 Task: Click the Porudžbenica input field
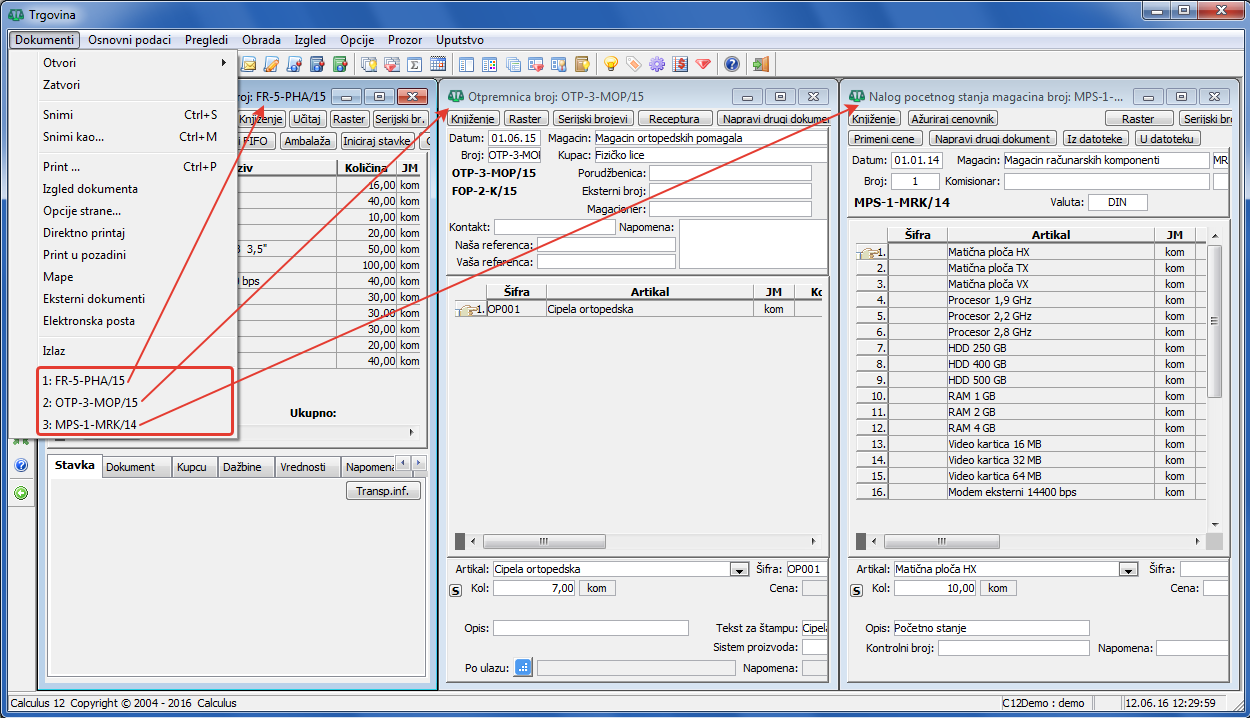click(x=729, y=173)
